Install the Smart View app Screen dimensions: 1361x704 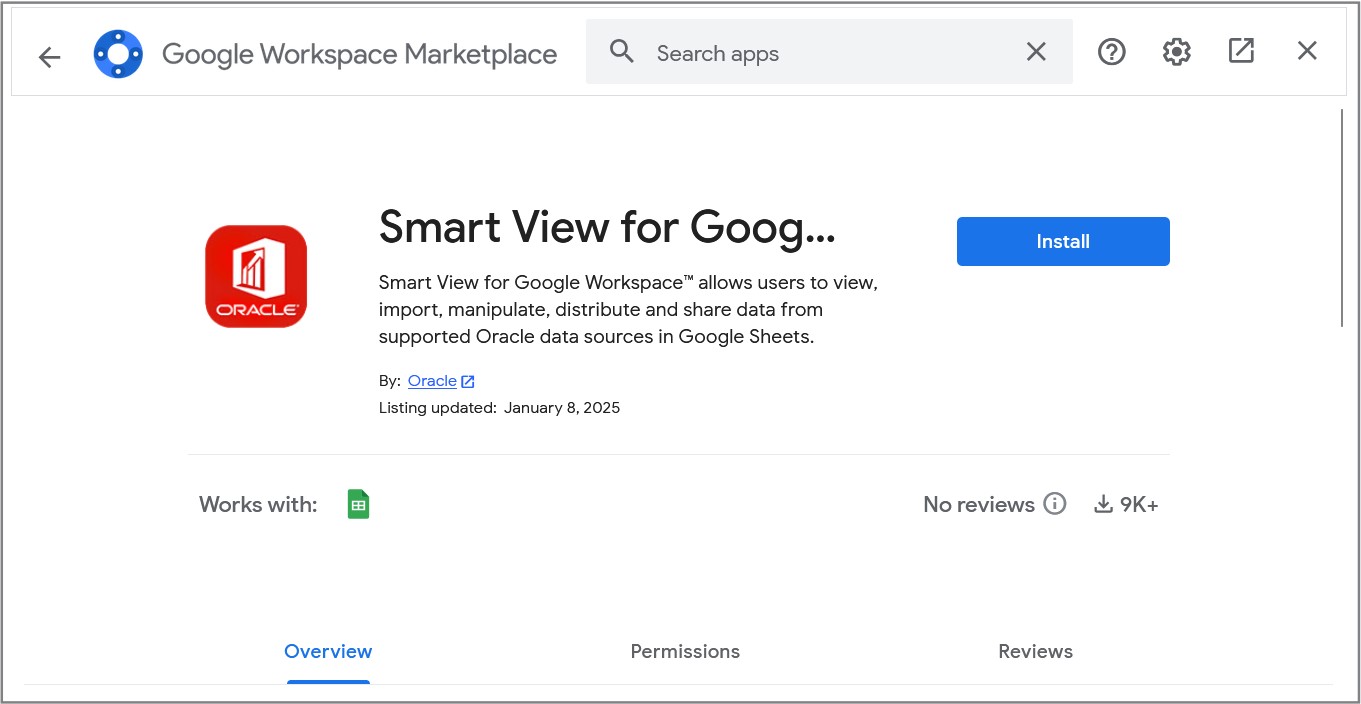point(1062,241)
